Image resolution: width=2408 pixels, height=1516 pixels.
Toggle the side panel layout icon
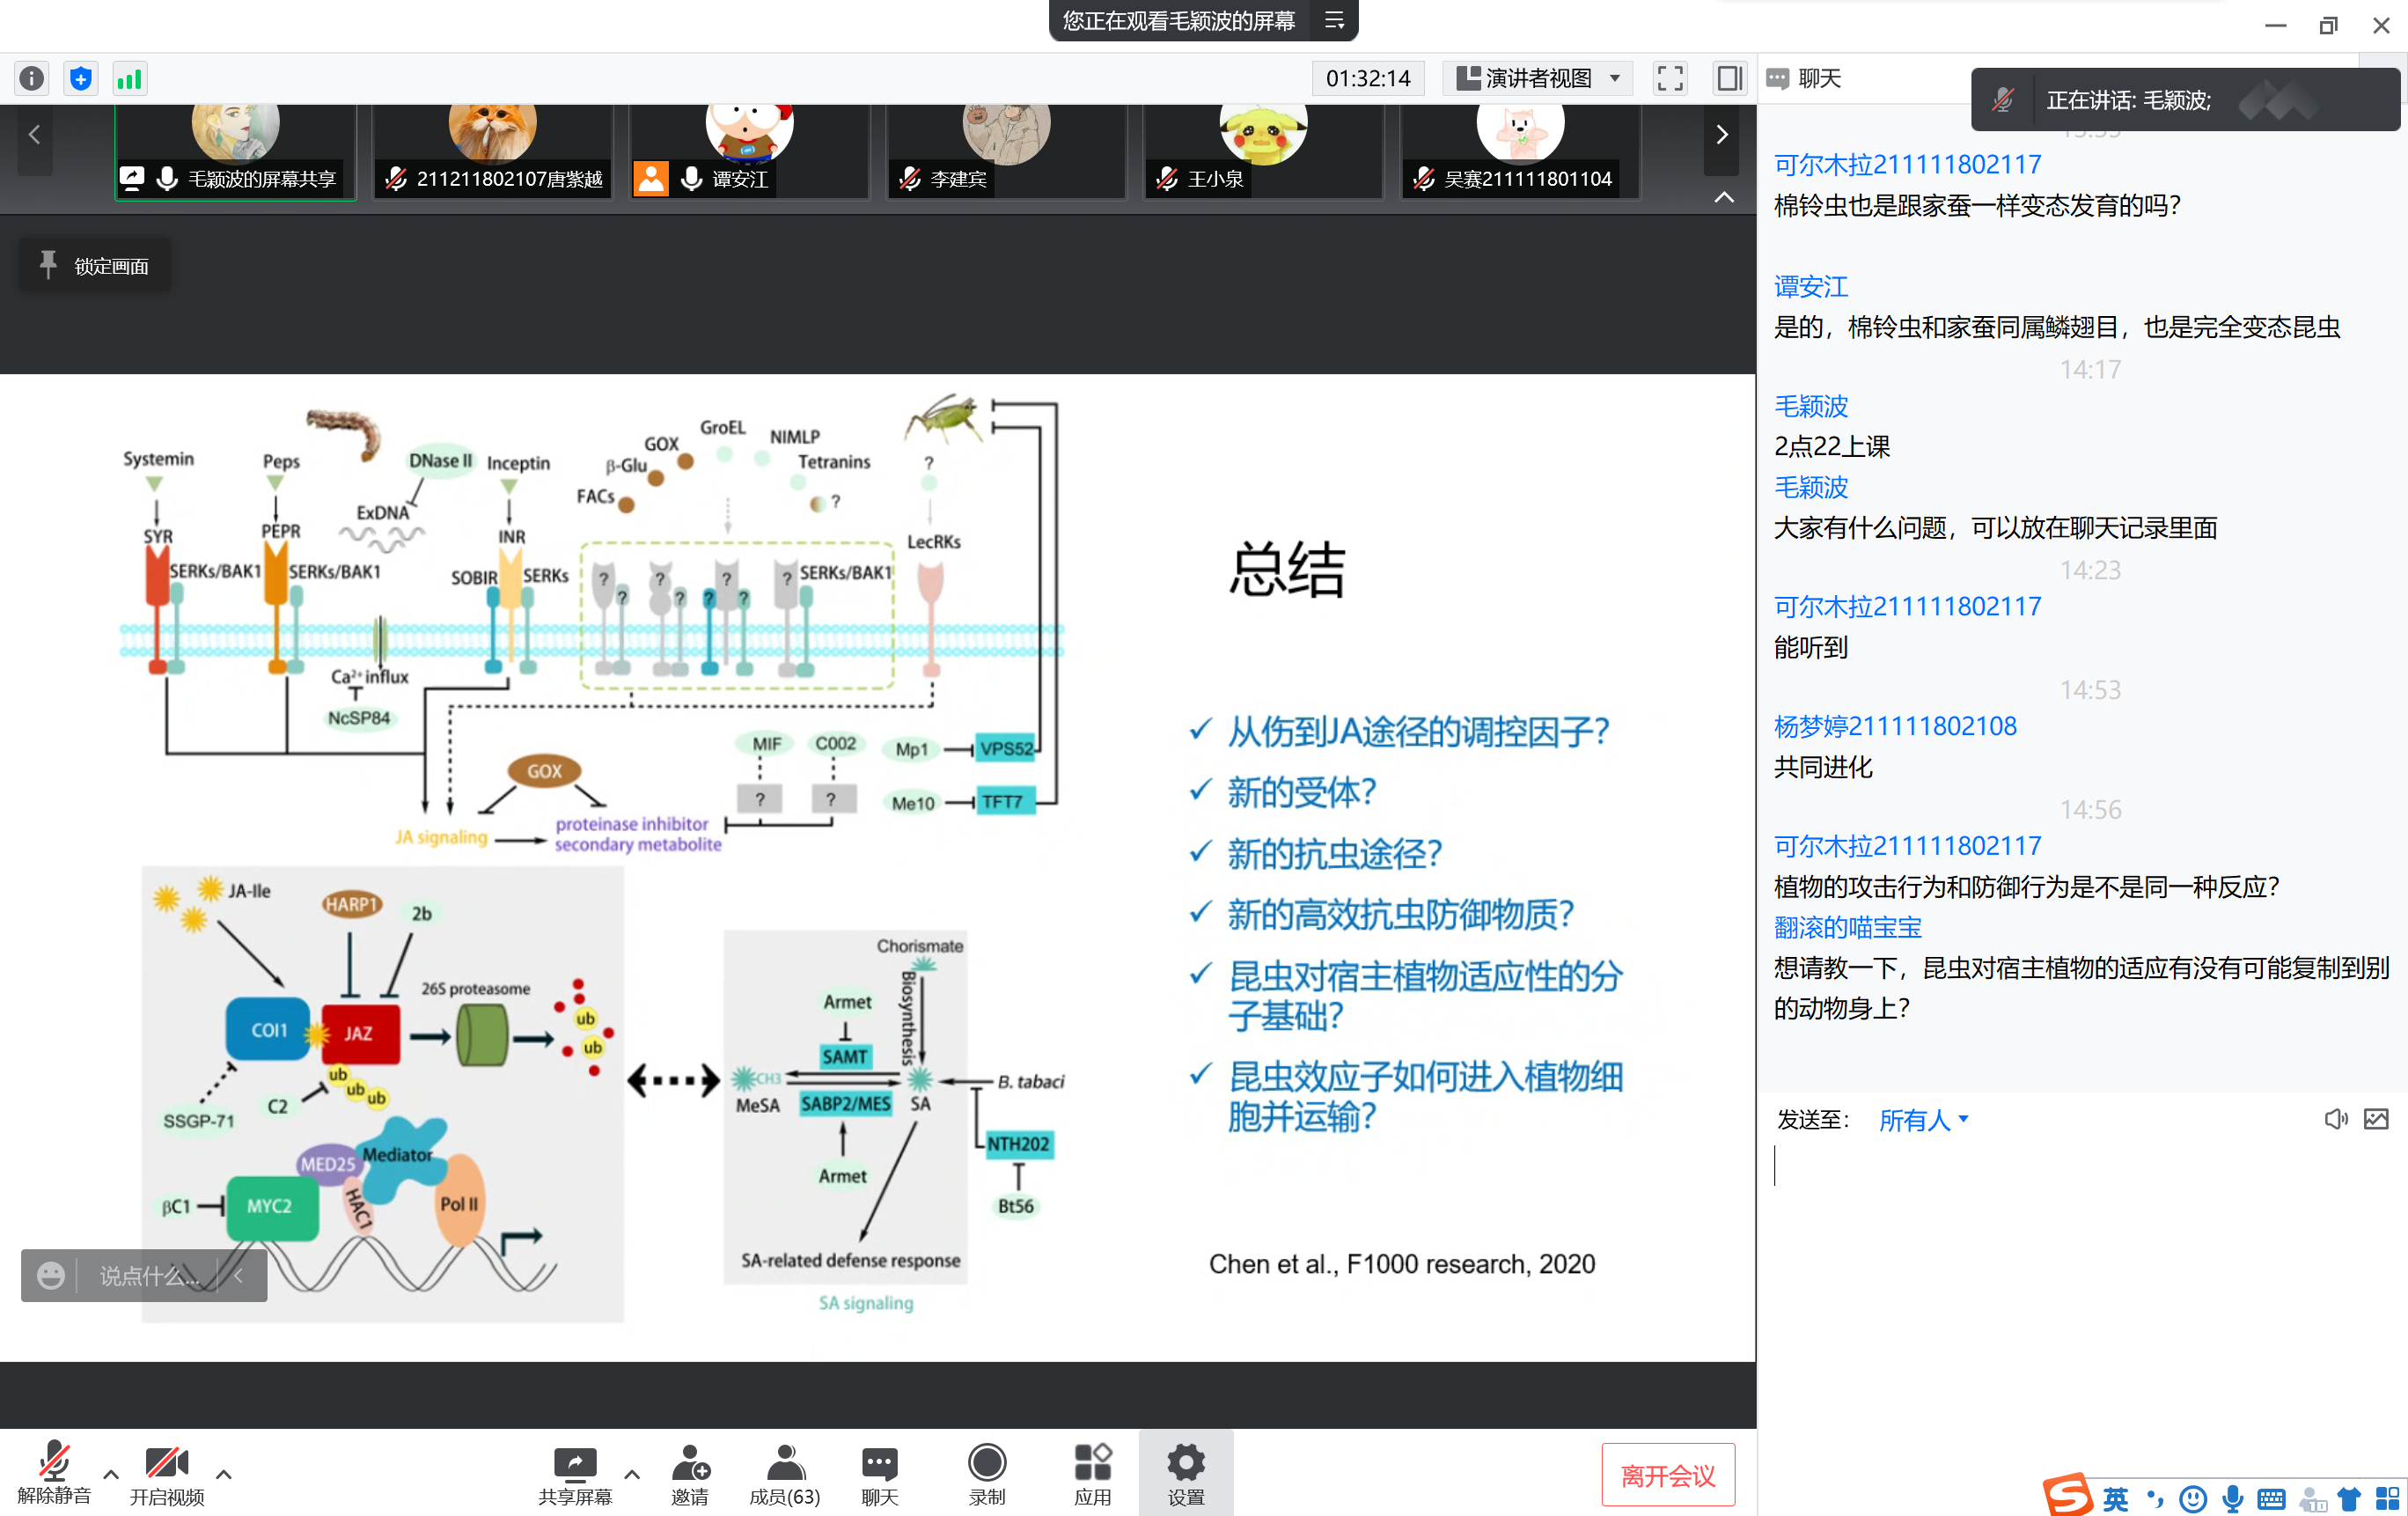coord(1729,78)
